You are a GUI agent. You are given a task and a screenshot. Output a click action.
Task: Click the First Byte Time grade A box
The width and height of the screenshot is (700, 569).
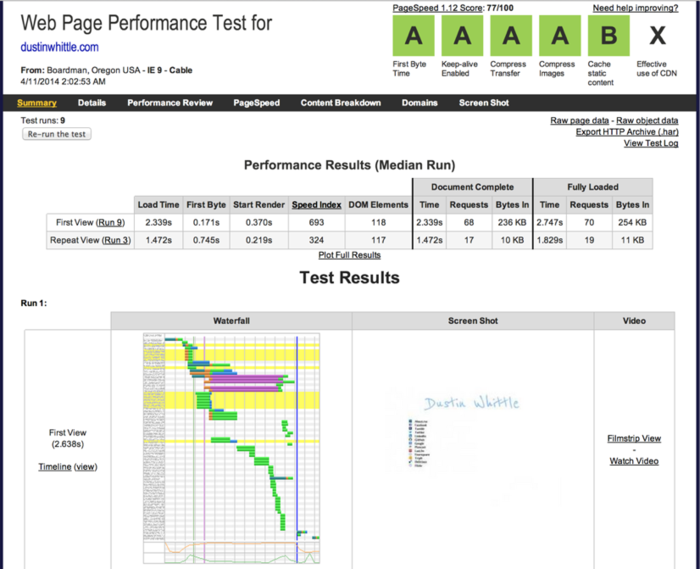click(x=413, y=35)
